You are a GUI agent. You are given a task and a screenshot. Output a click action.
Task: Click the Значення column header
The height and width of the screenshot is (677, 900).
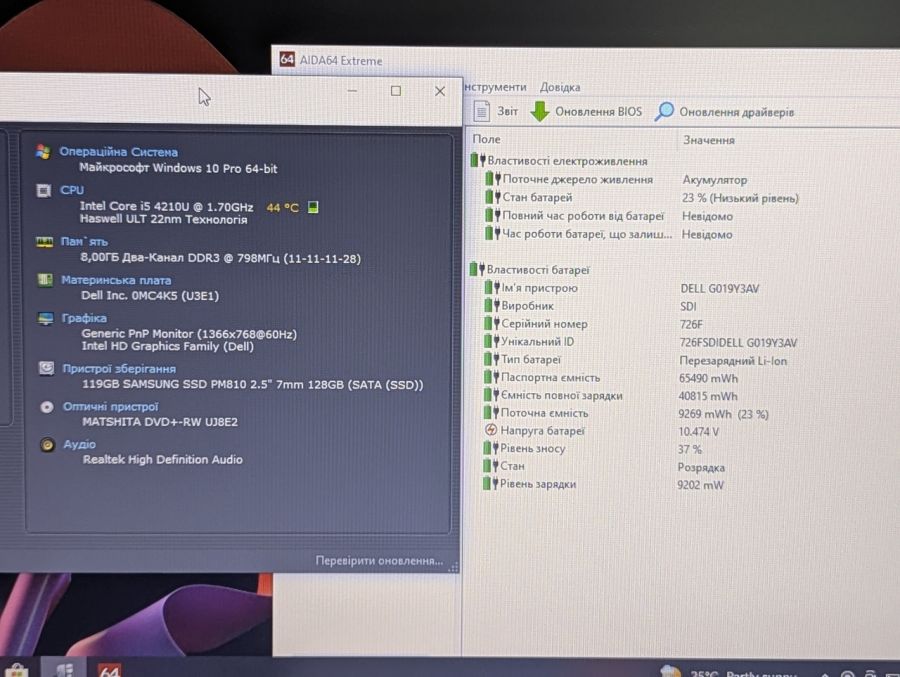(x=708, y=140)
